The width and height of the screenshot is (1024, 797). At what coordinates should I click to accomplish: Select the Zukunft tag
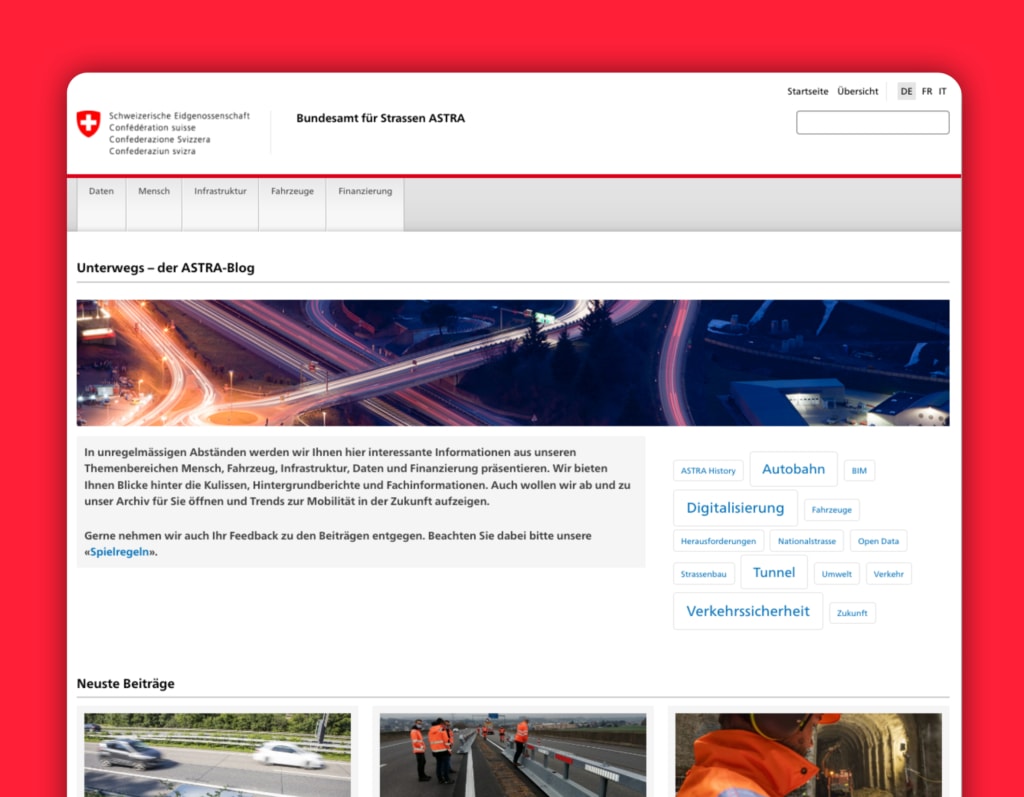click(x=852, y=613)
